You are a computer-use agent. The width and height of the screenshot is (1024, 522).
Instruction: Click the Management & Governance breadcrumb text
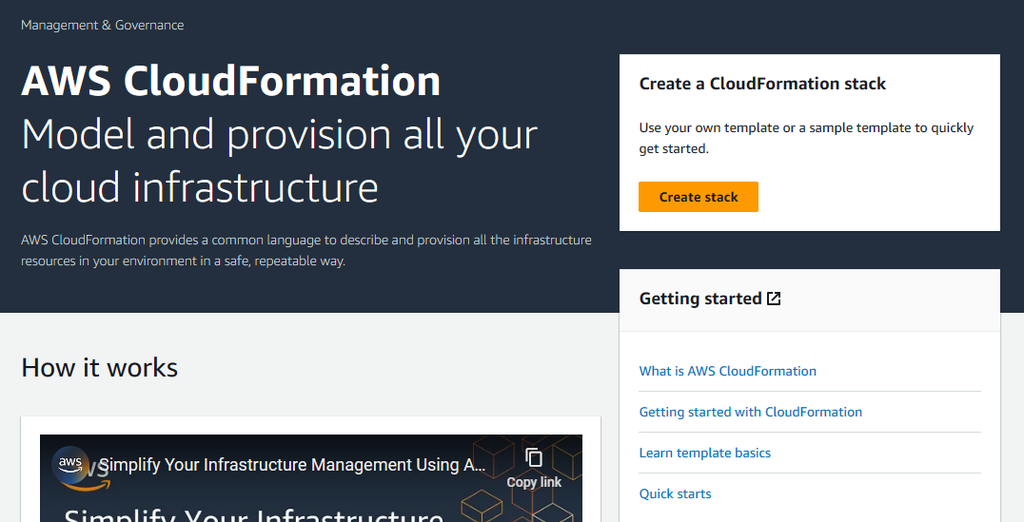pos(103,25)
